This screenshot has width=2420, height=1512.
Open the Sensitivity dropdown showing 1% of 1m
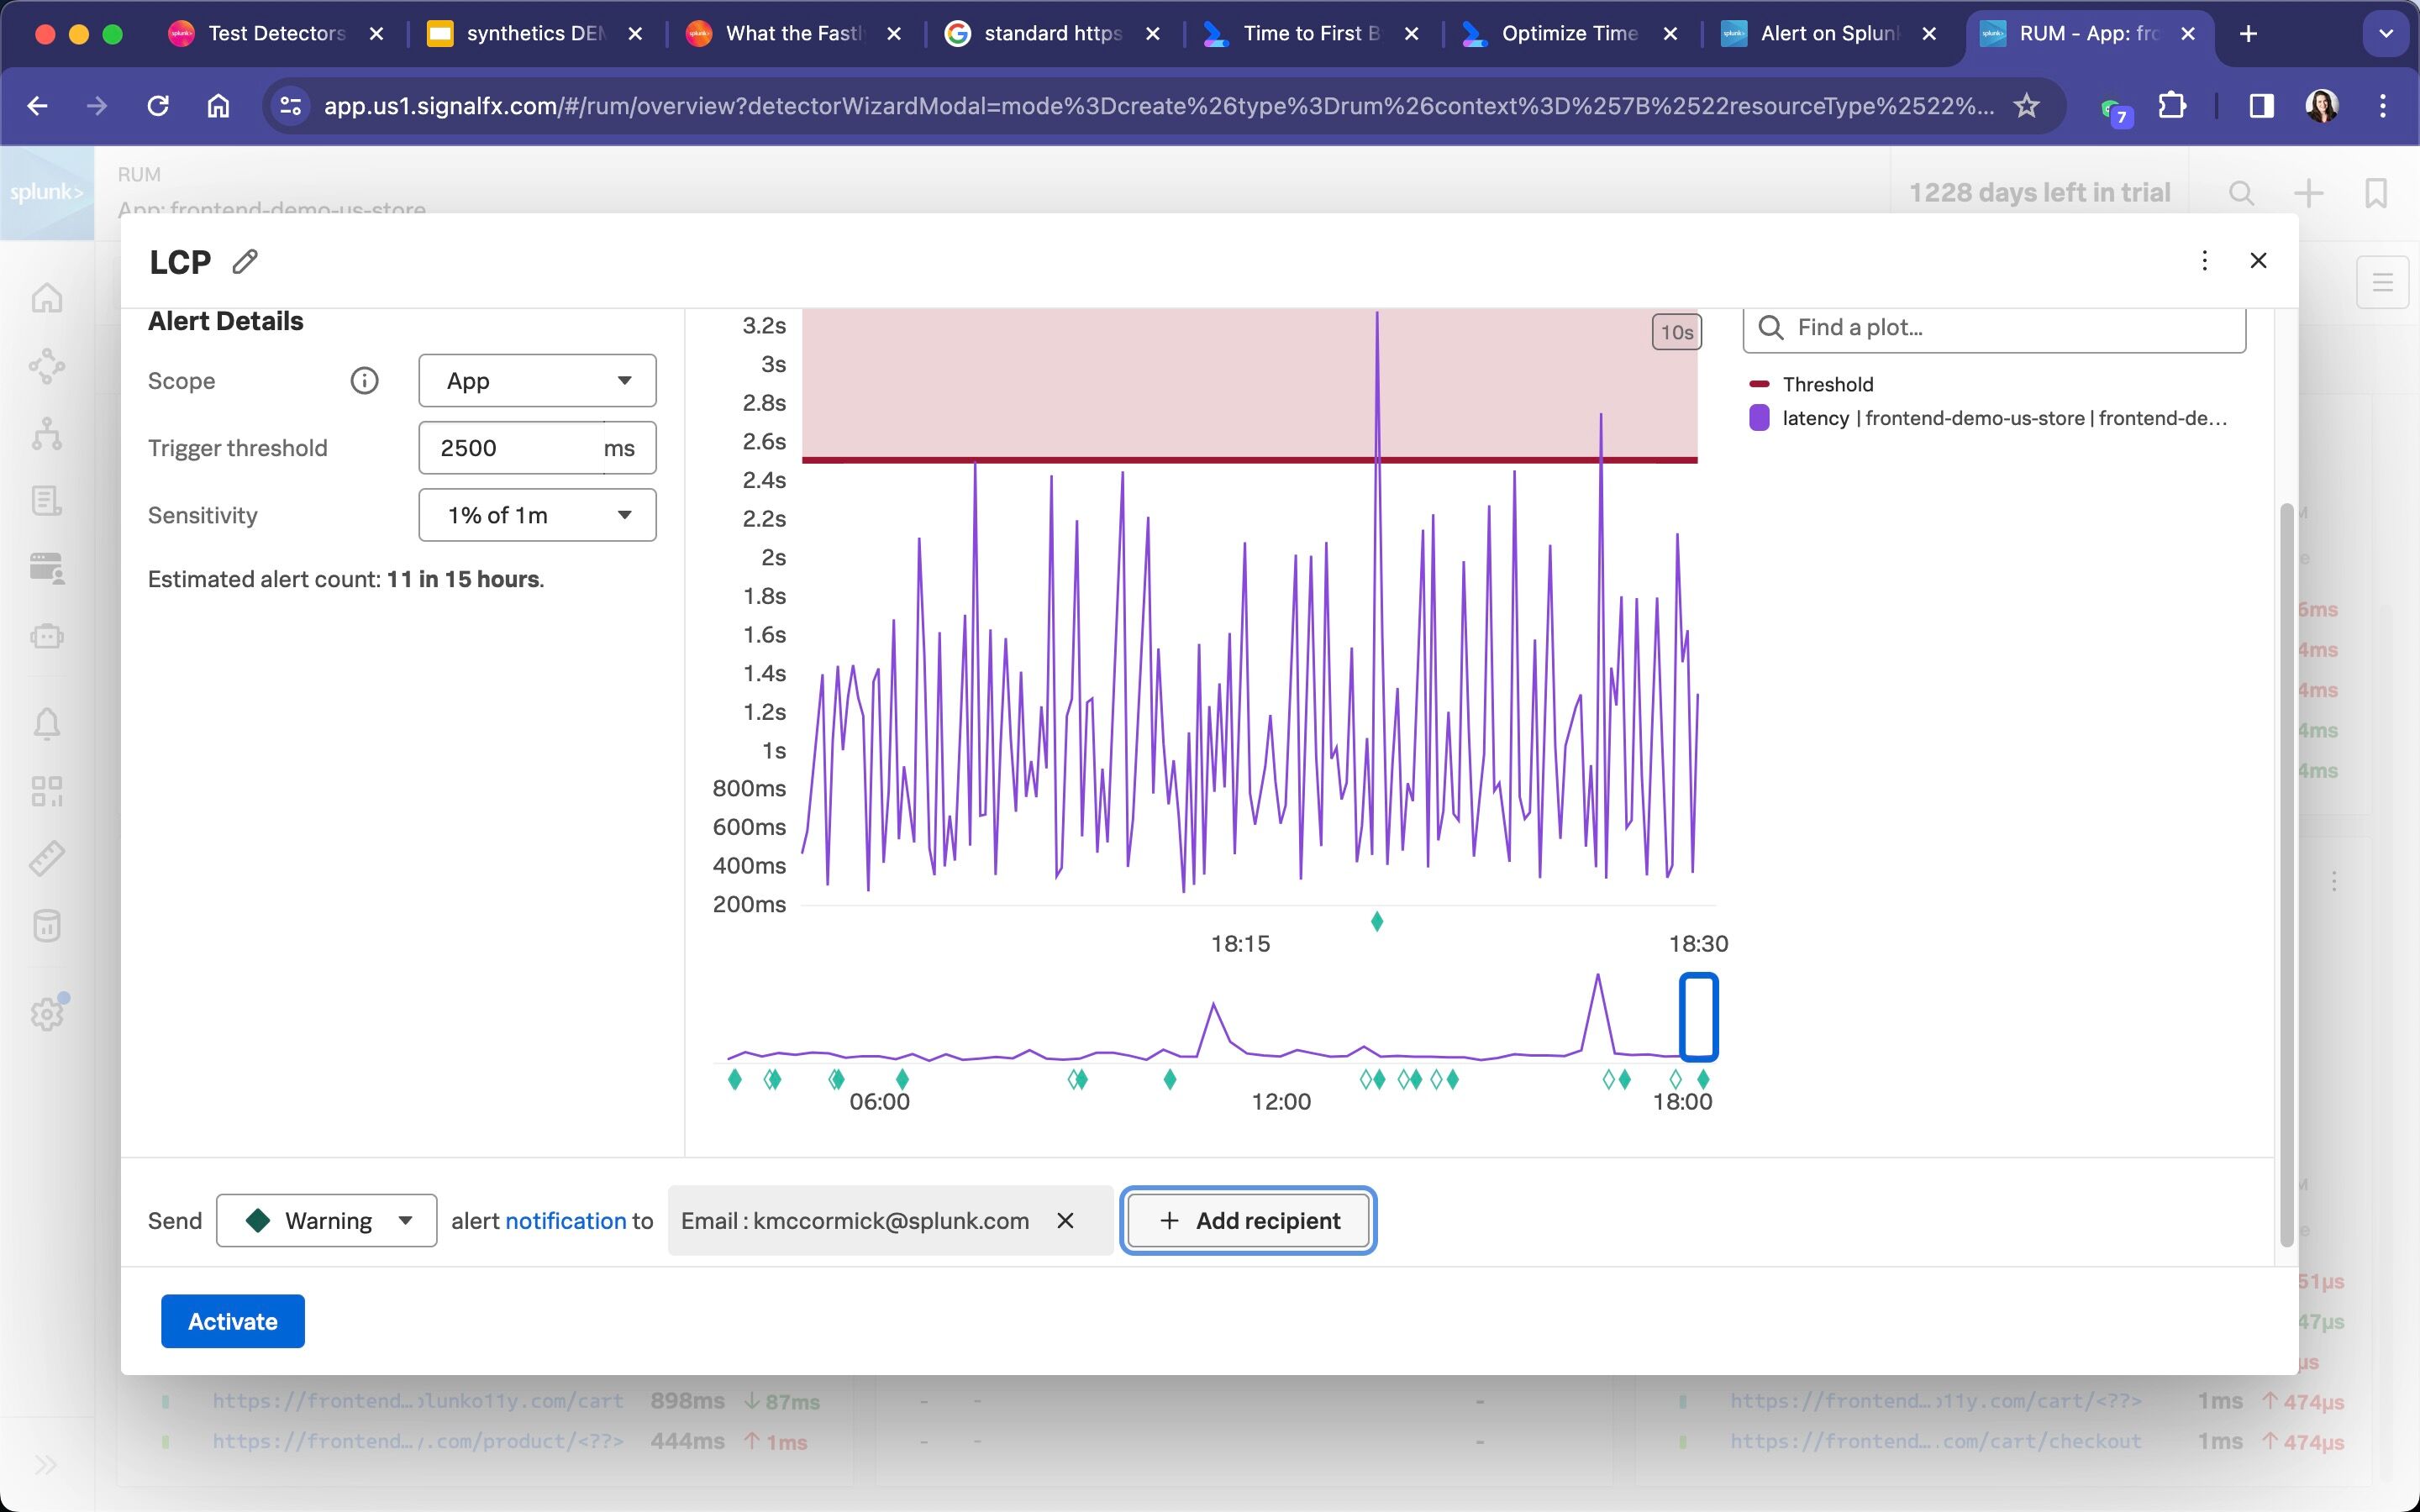(x=537, y=515)
